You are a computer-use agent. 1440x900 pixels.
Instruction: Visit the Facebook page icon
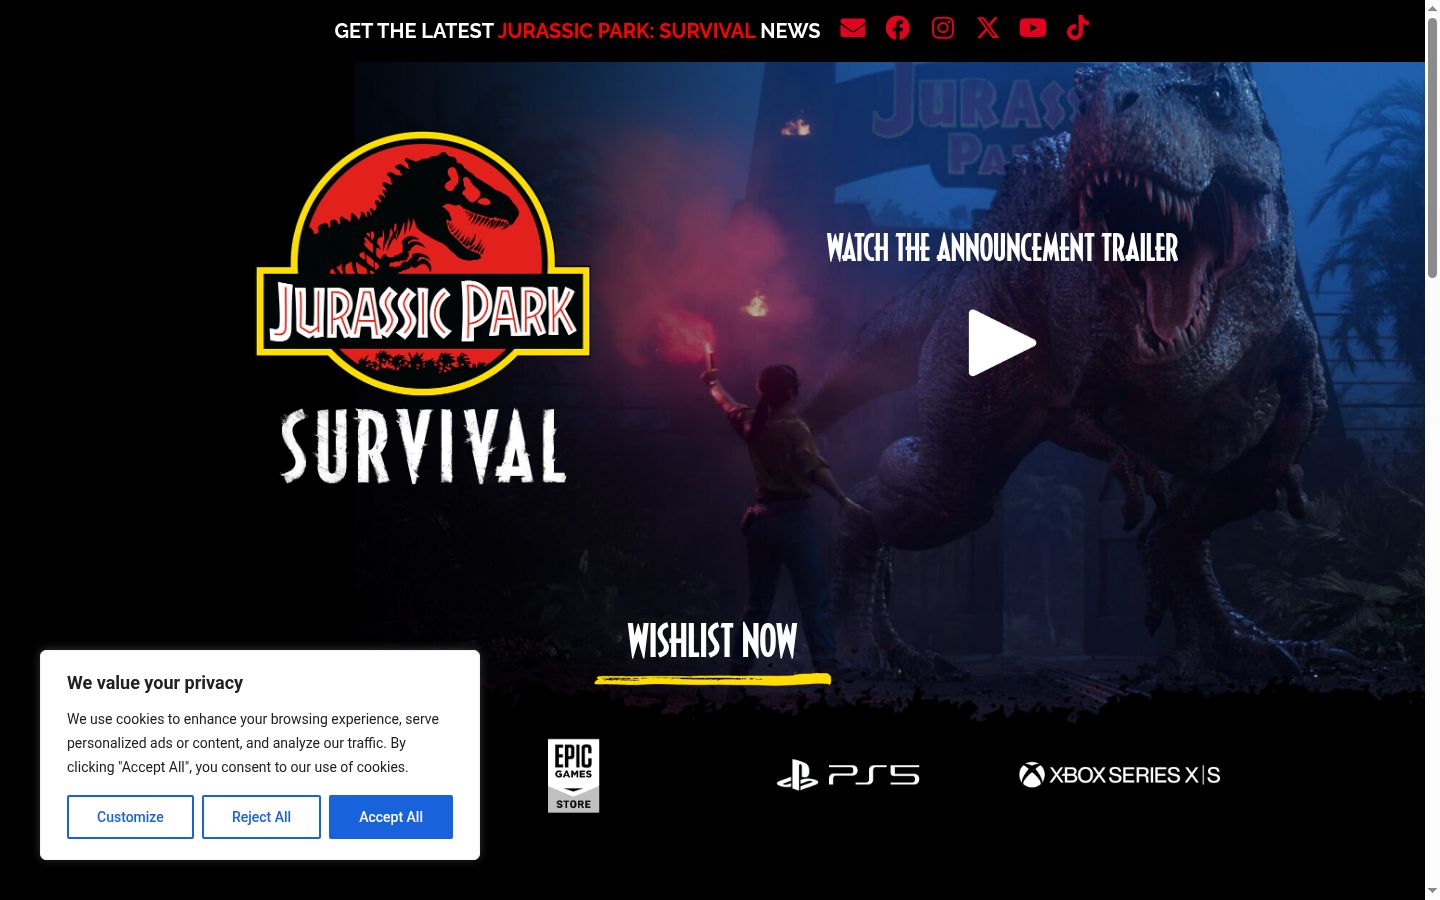click(x=898, y=28)
